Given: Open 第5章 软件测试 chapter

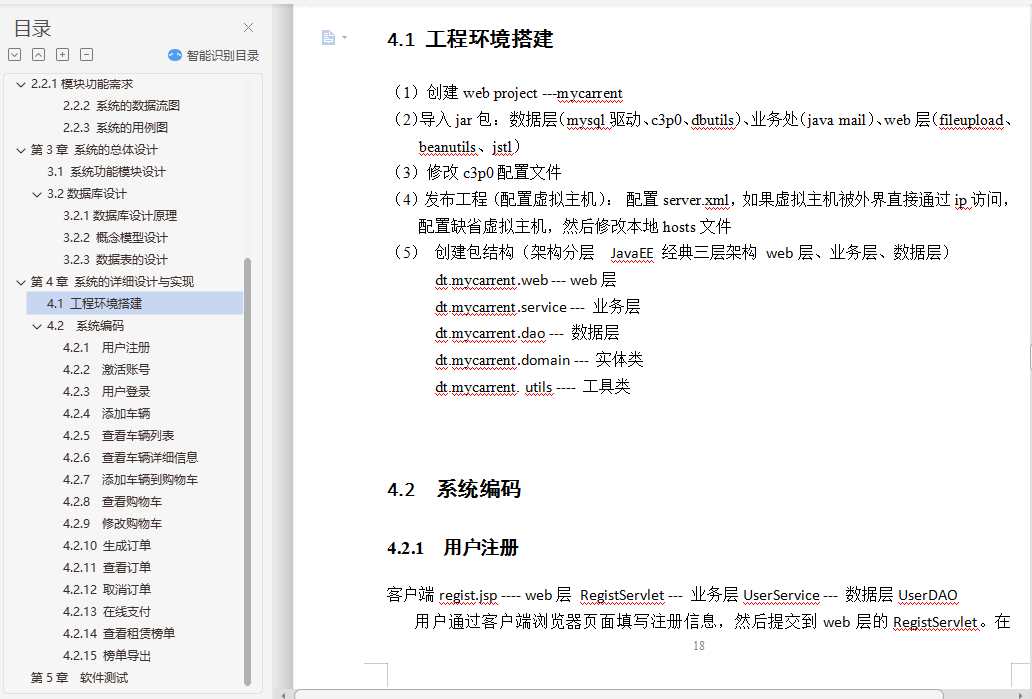Looking at the screenshot, I should point(79,678).
